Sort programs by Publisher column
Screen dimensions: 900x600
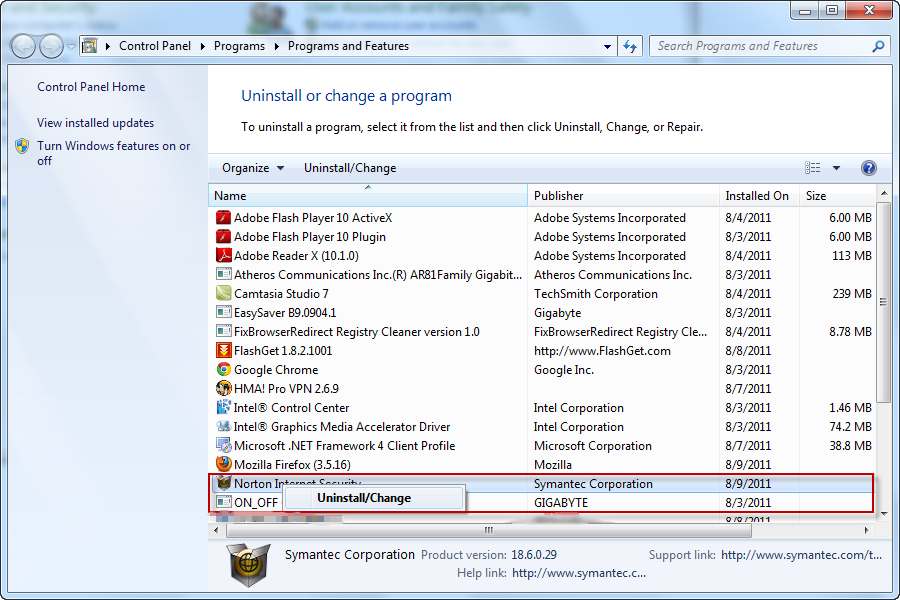tap(623, 196)
